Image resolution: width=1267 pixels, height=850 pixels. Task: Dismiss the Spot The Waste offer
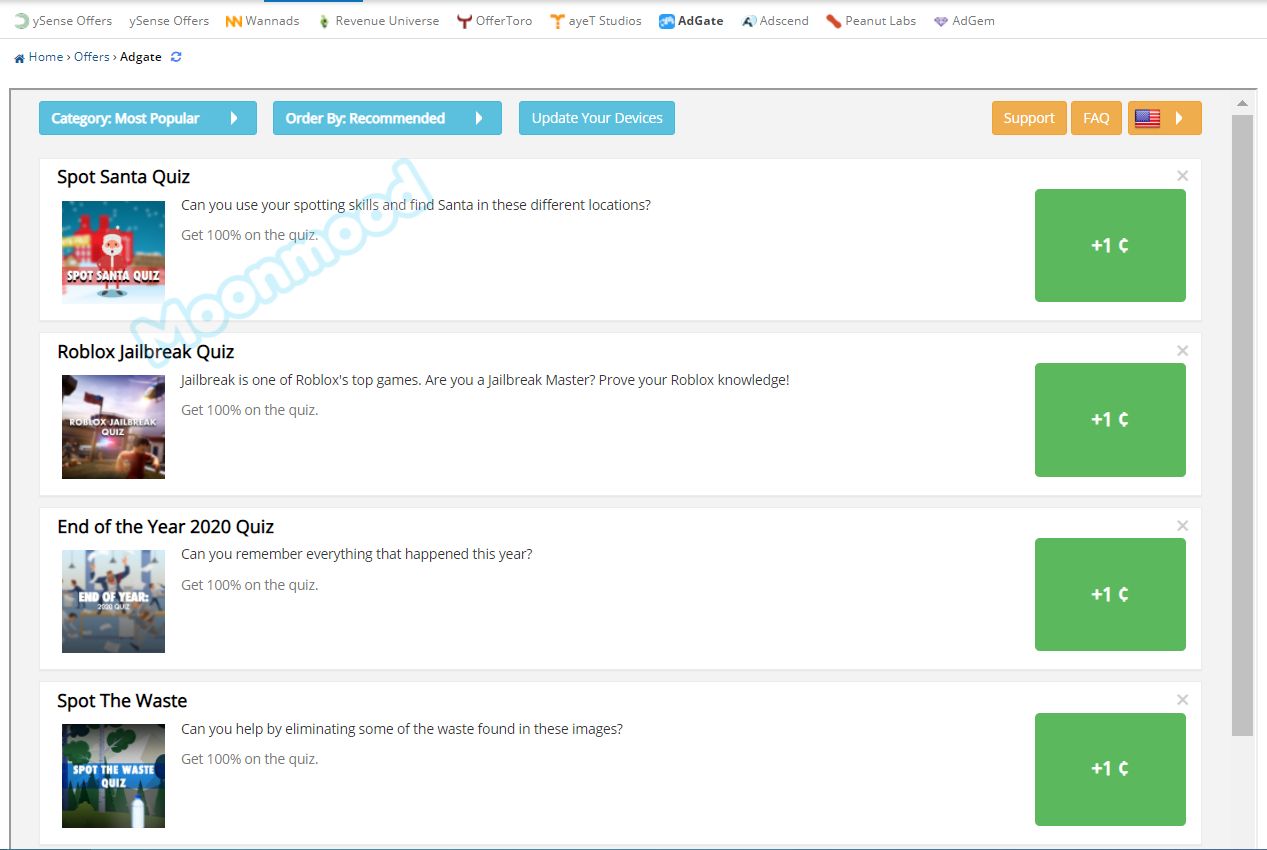pyautogui.click(x=1183, y=700)
